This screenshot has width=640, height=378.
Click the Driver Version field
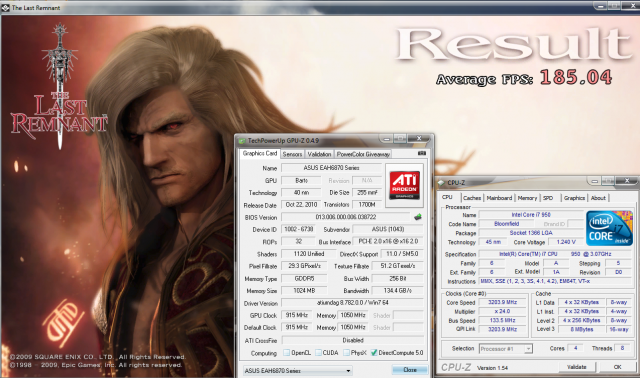coord(352,303)
